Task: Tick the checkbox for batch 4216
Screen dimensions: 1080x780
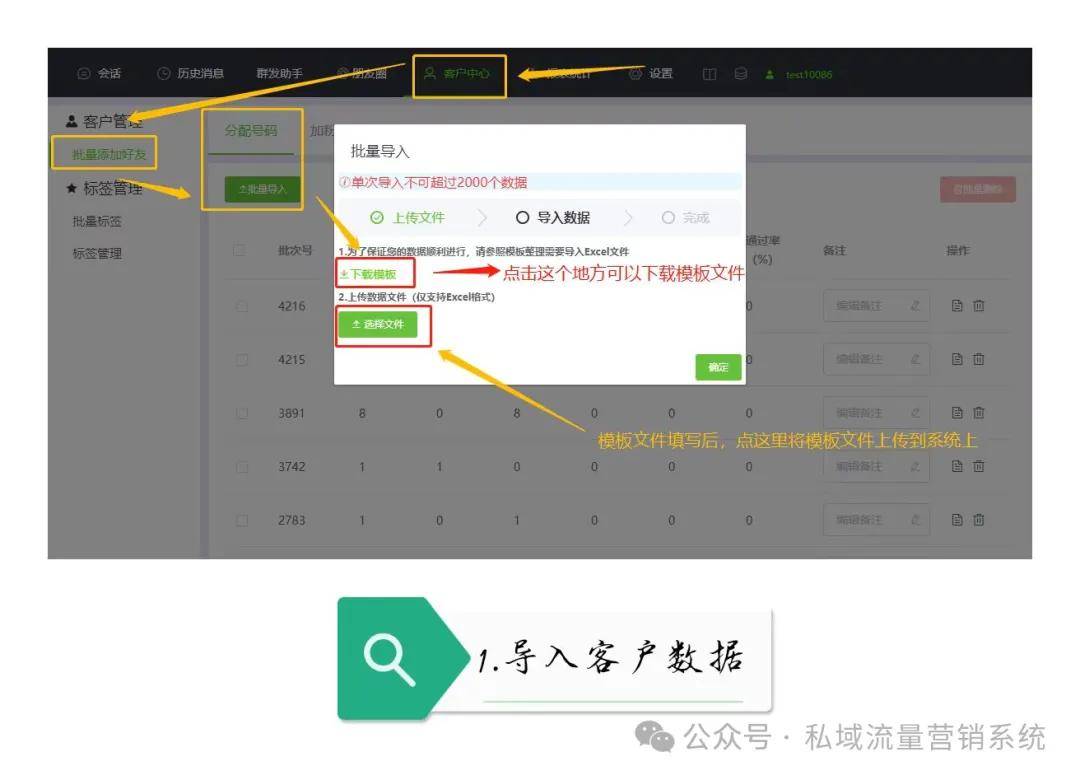Action: [241, 306]
